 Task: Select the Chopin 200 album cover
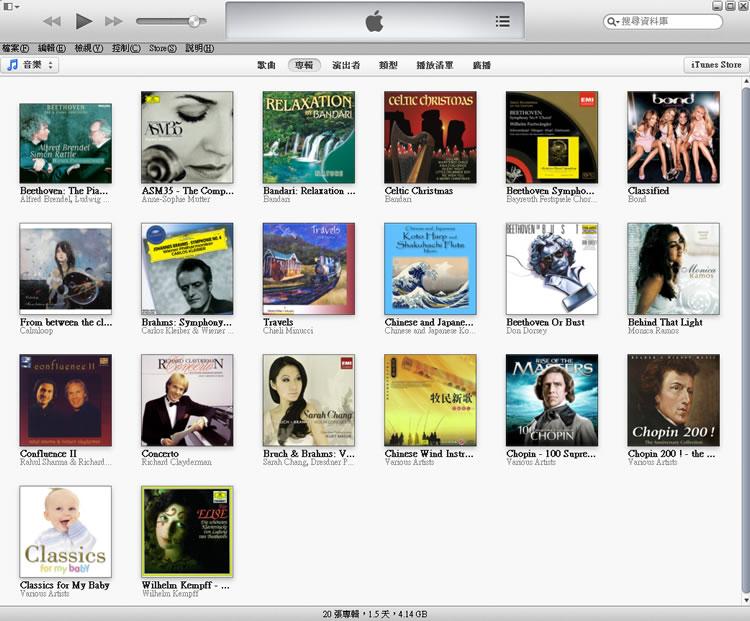[673, 400]
